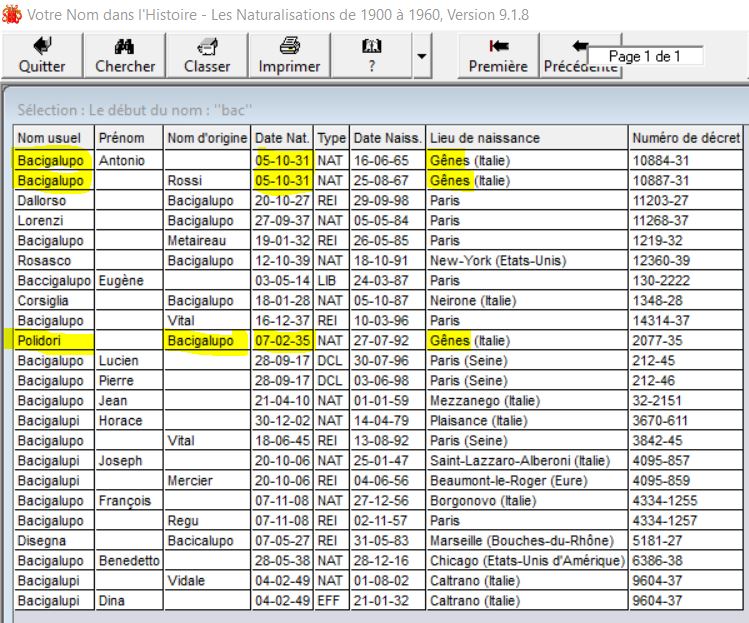This screenshot has width=749, height=623.
Task: Click the Imprimer printer button
Action: point(289,55)
